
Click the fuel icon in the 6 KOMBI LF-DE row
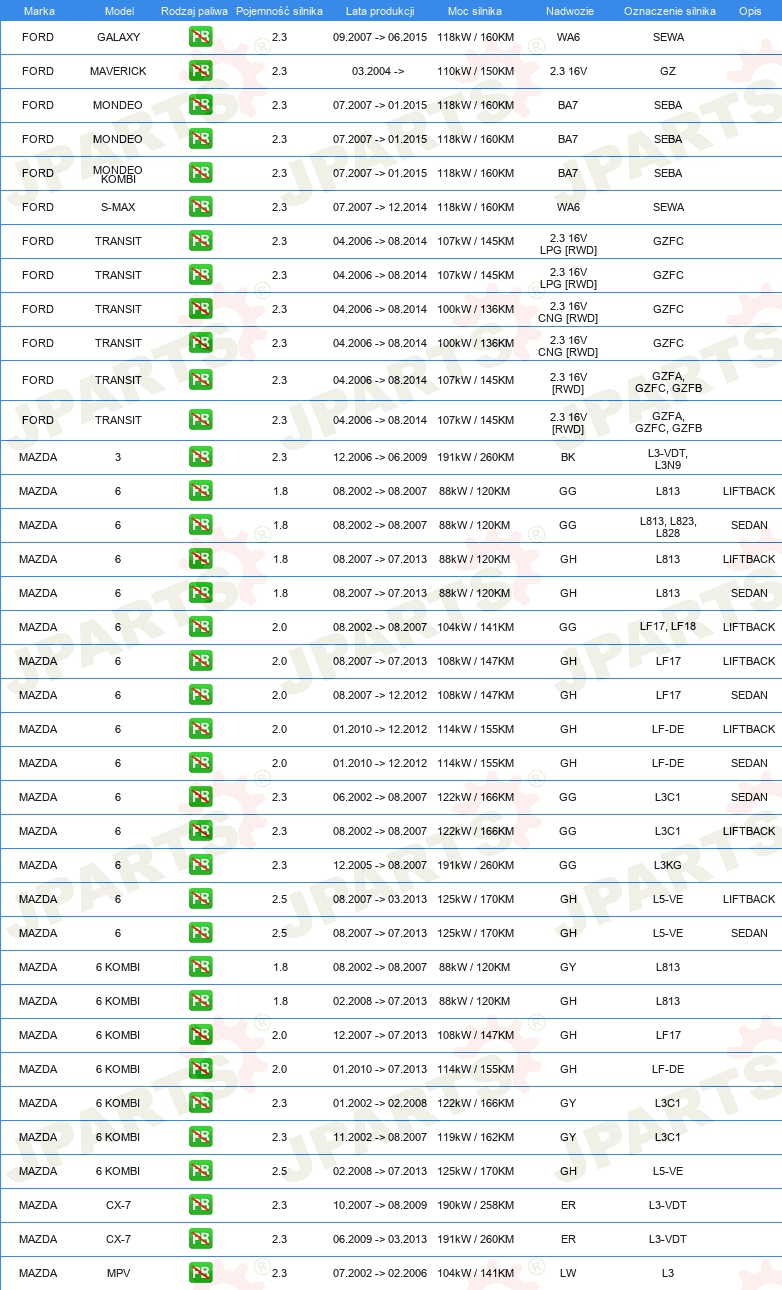200,1069
